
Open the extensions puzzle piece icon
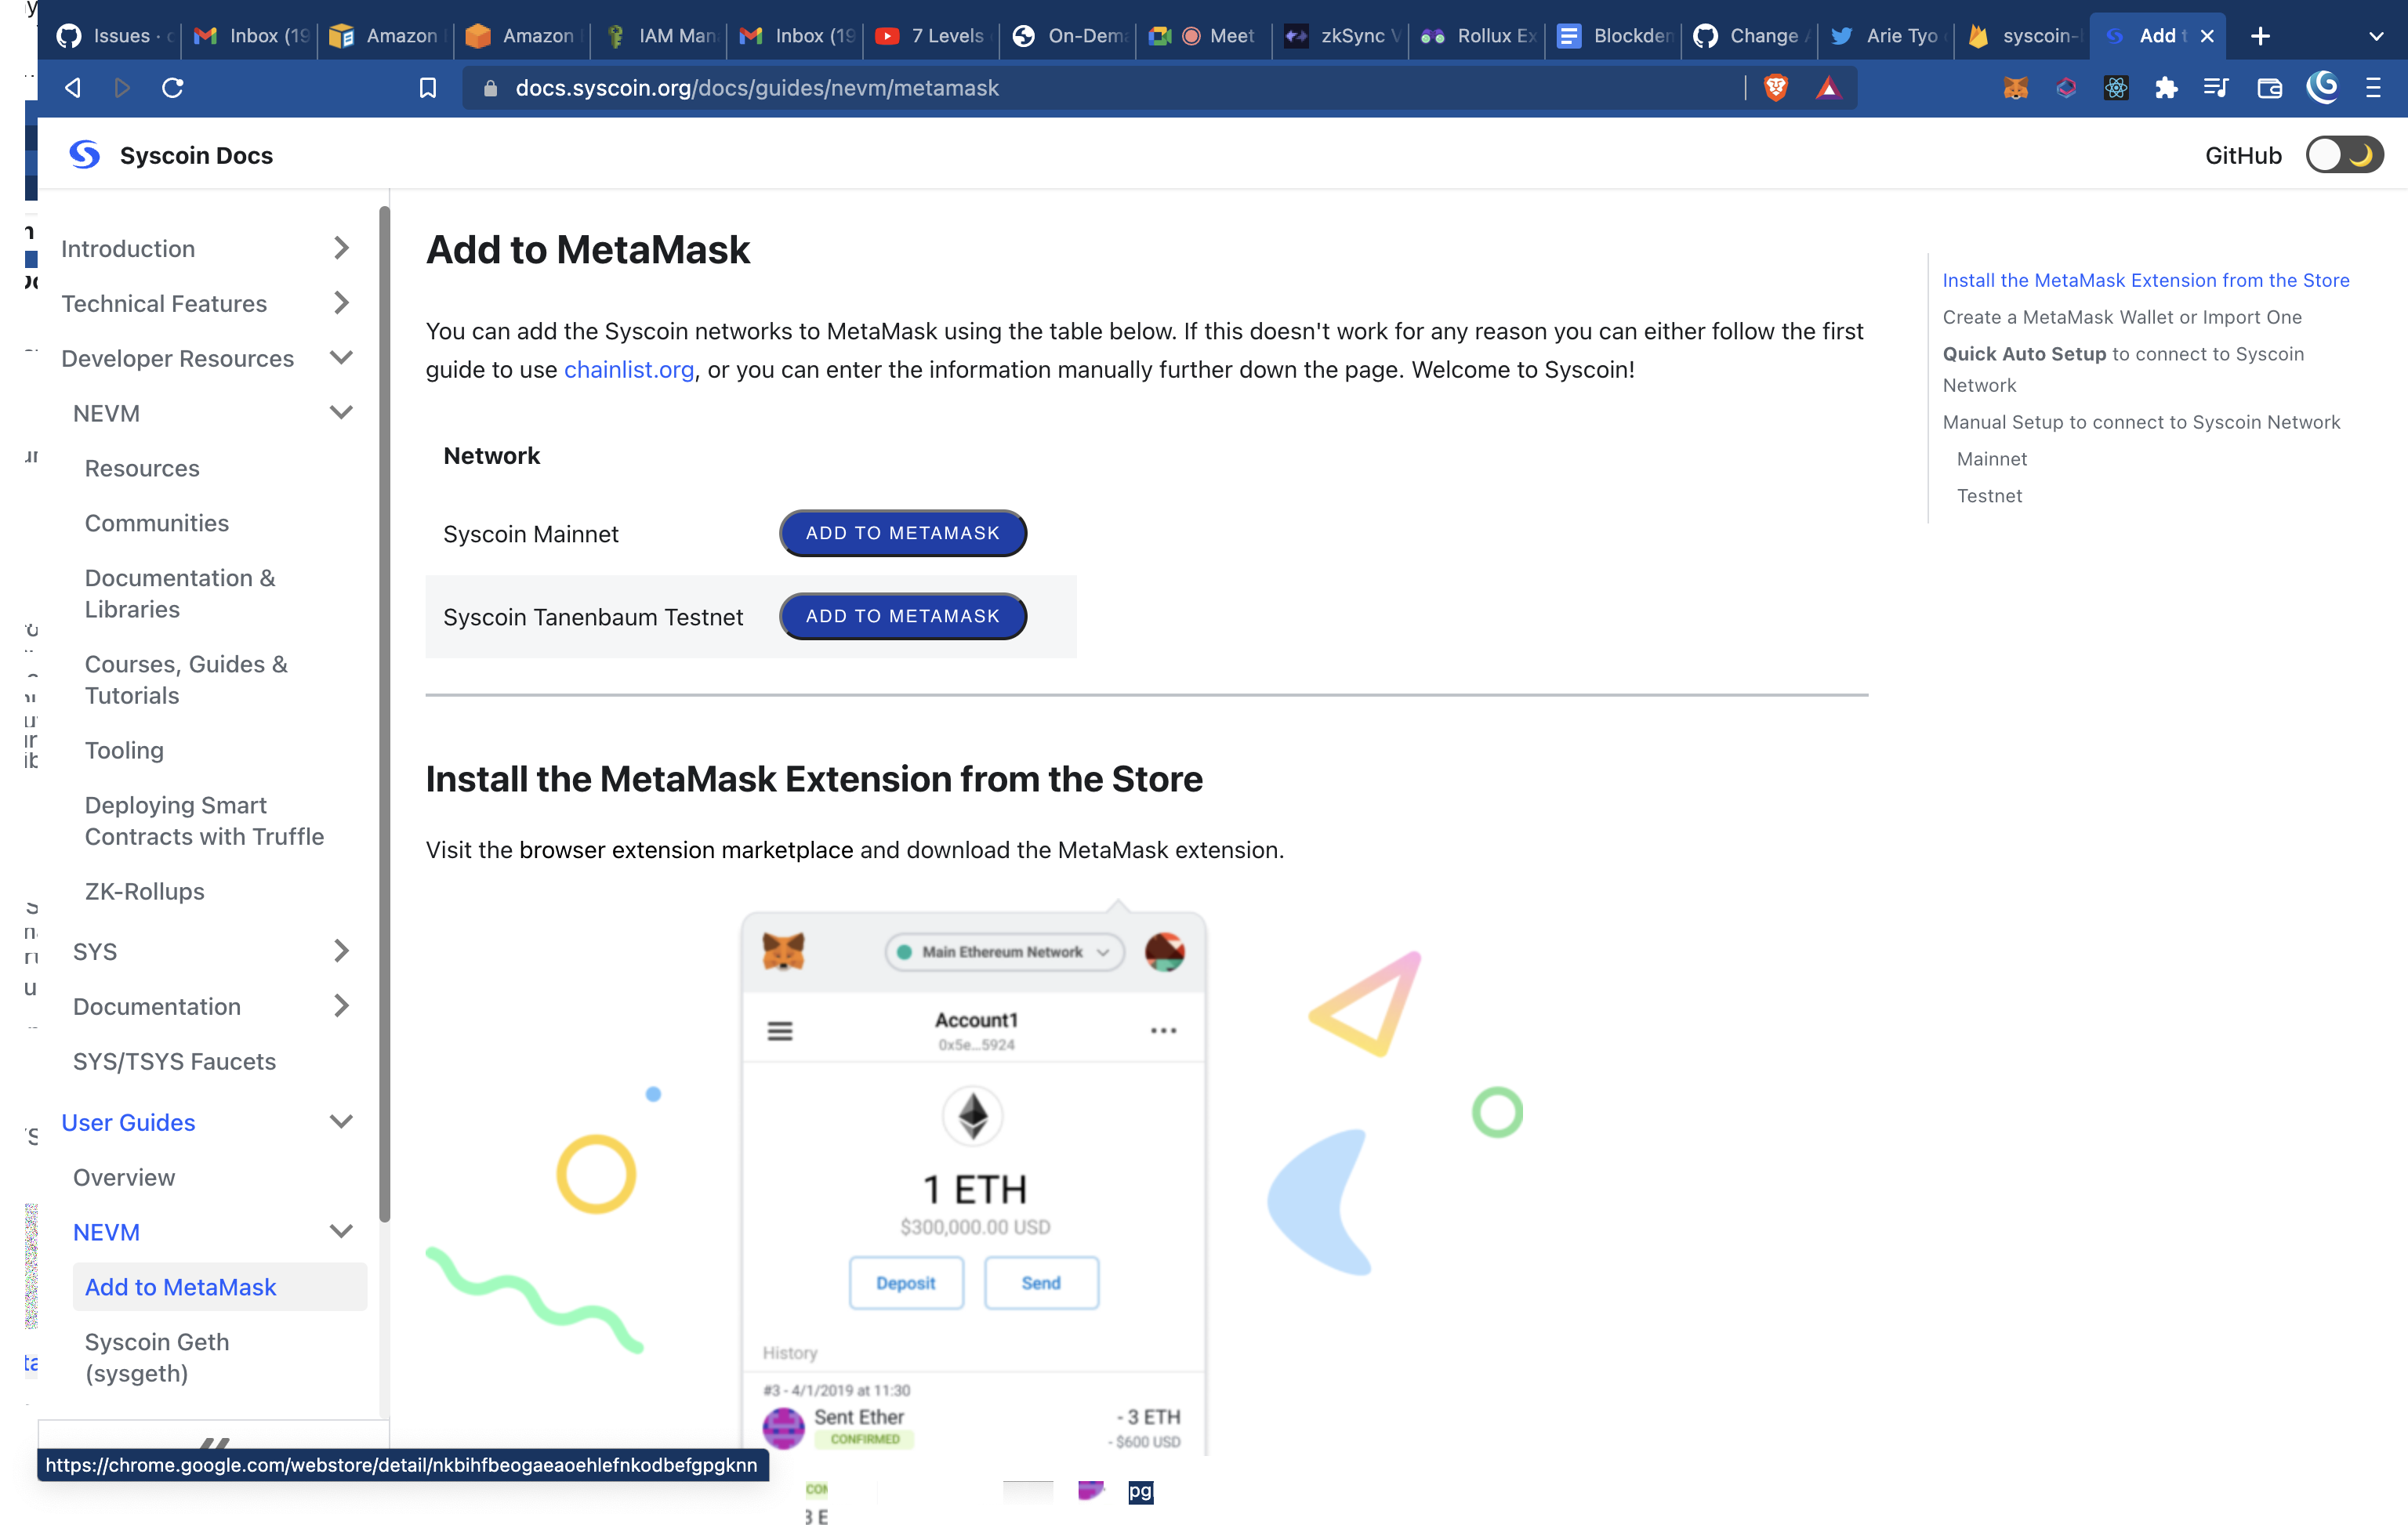coord(2166,88)
